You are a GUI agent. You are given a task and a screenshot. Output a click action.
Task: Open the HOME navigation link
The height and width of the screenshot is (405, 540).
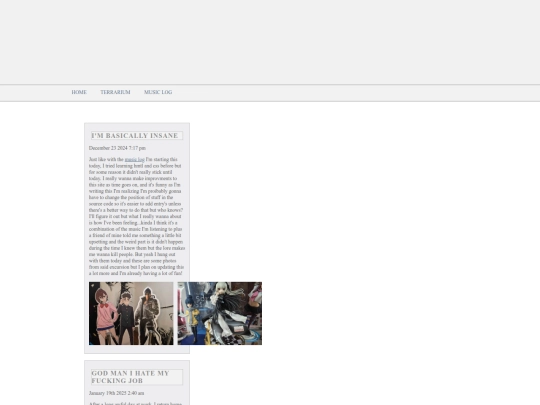point(79,92)
